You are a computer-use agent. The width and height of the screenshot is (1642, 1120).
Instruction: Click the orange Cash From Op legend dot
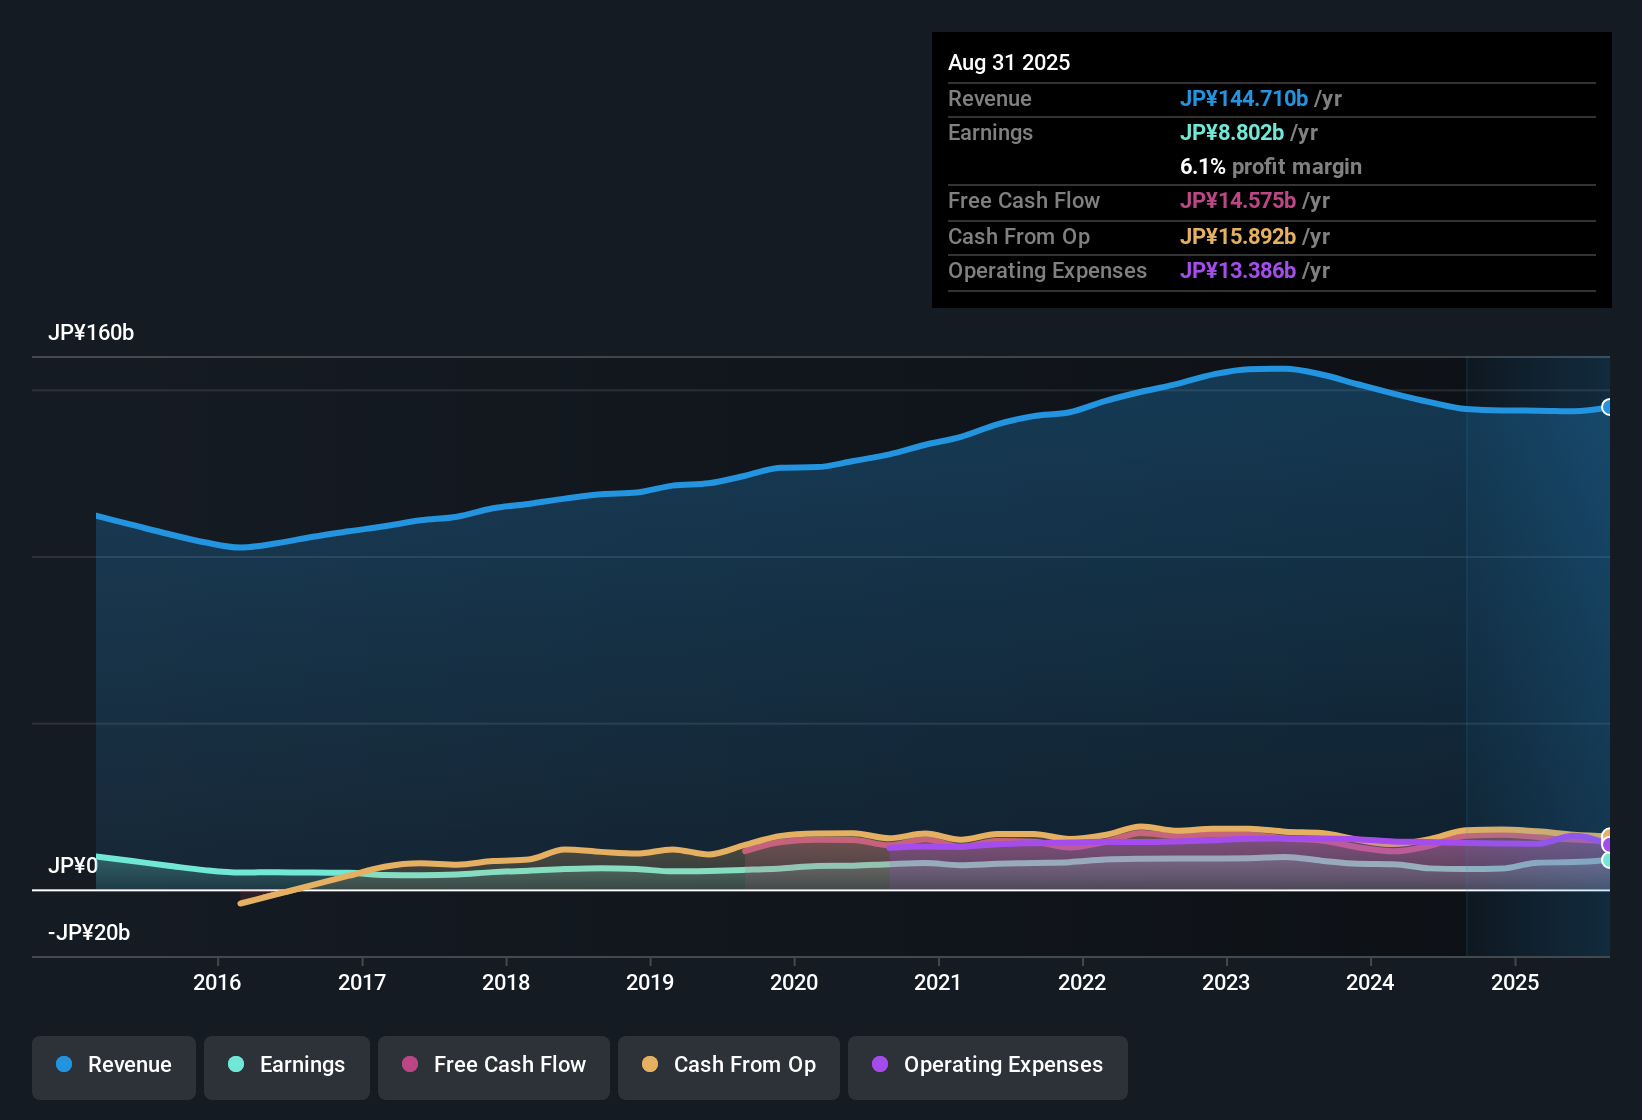[650, 1064]
